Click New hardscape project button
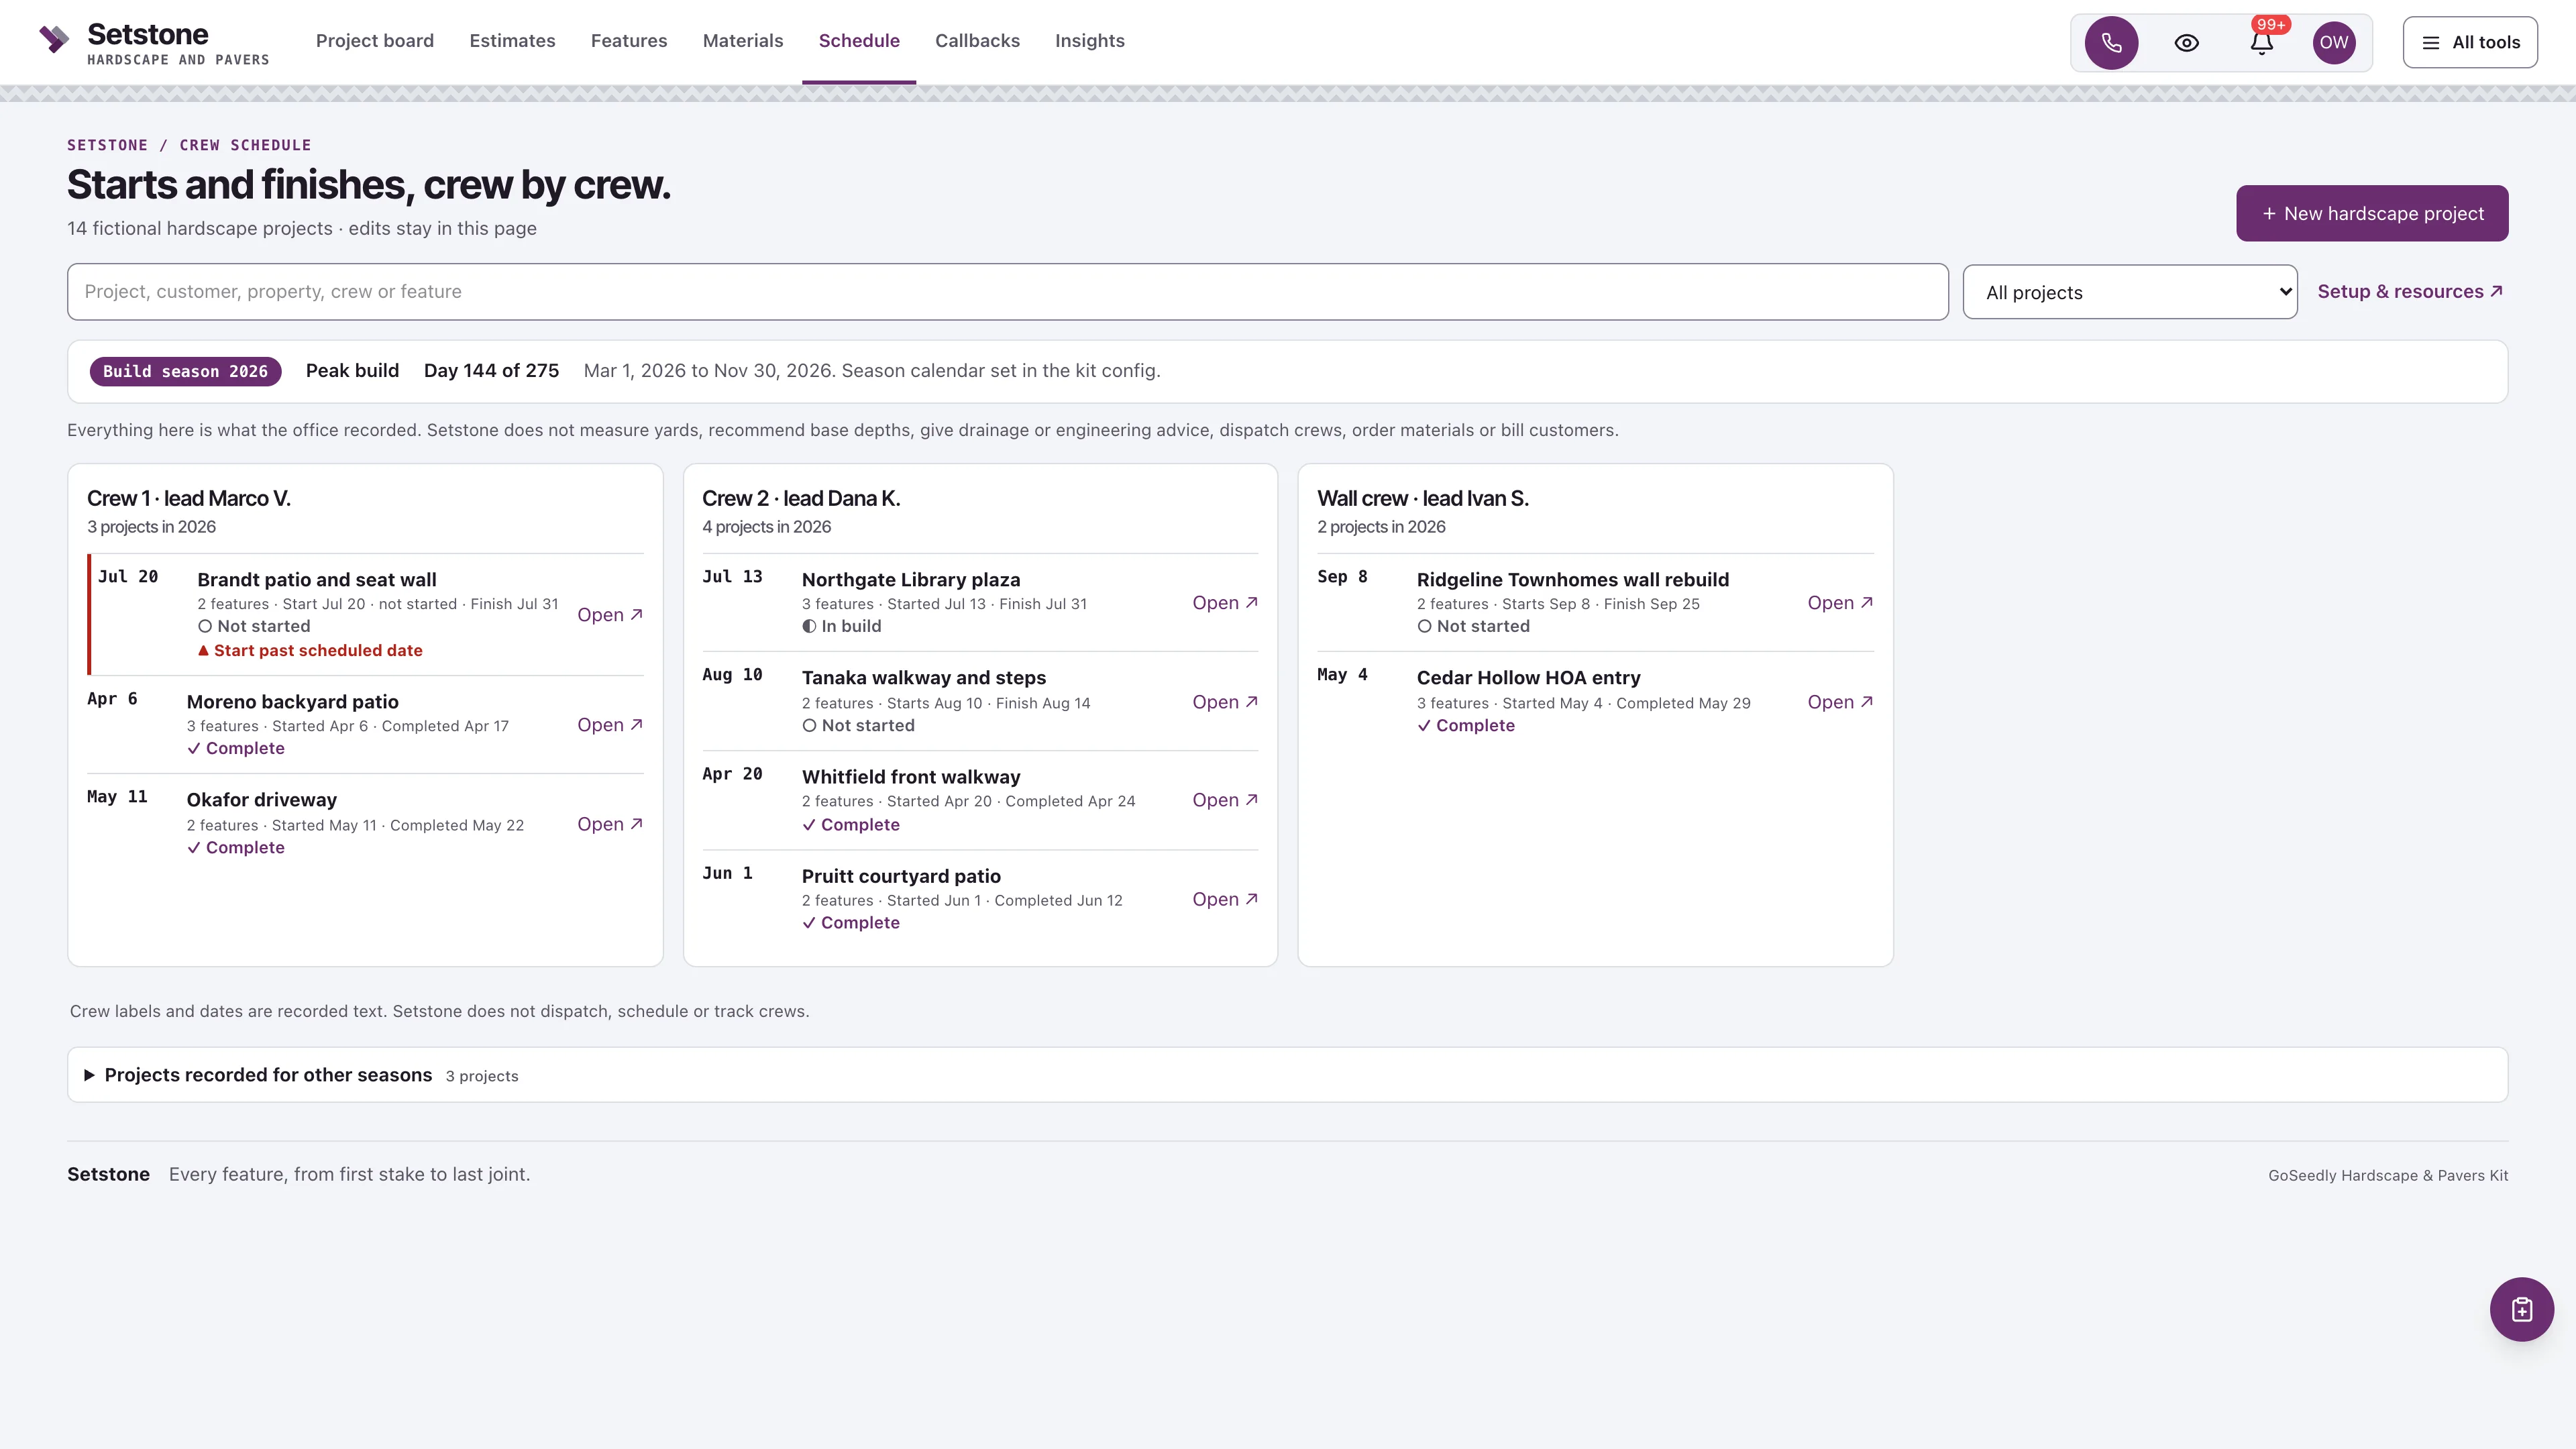This screenshot has width=2576, height=1449. (2372, 213)
